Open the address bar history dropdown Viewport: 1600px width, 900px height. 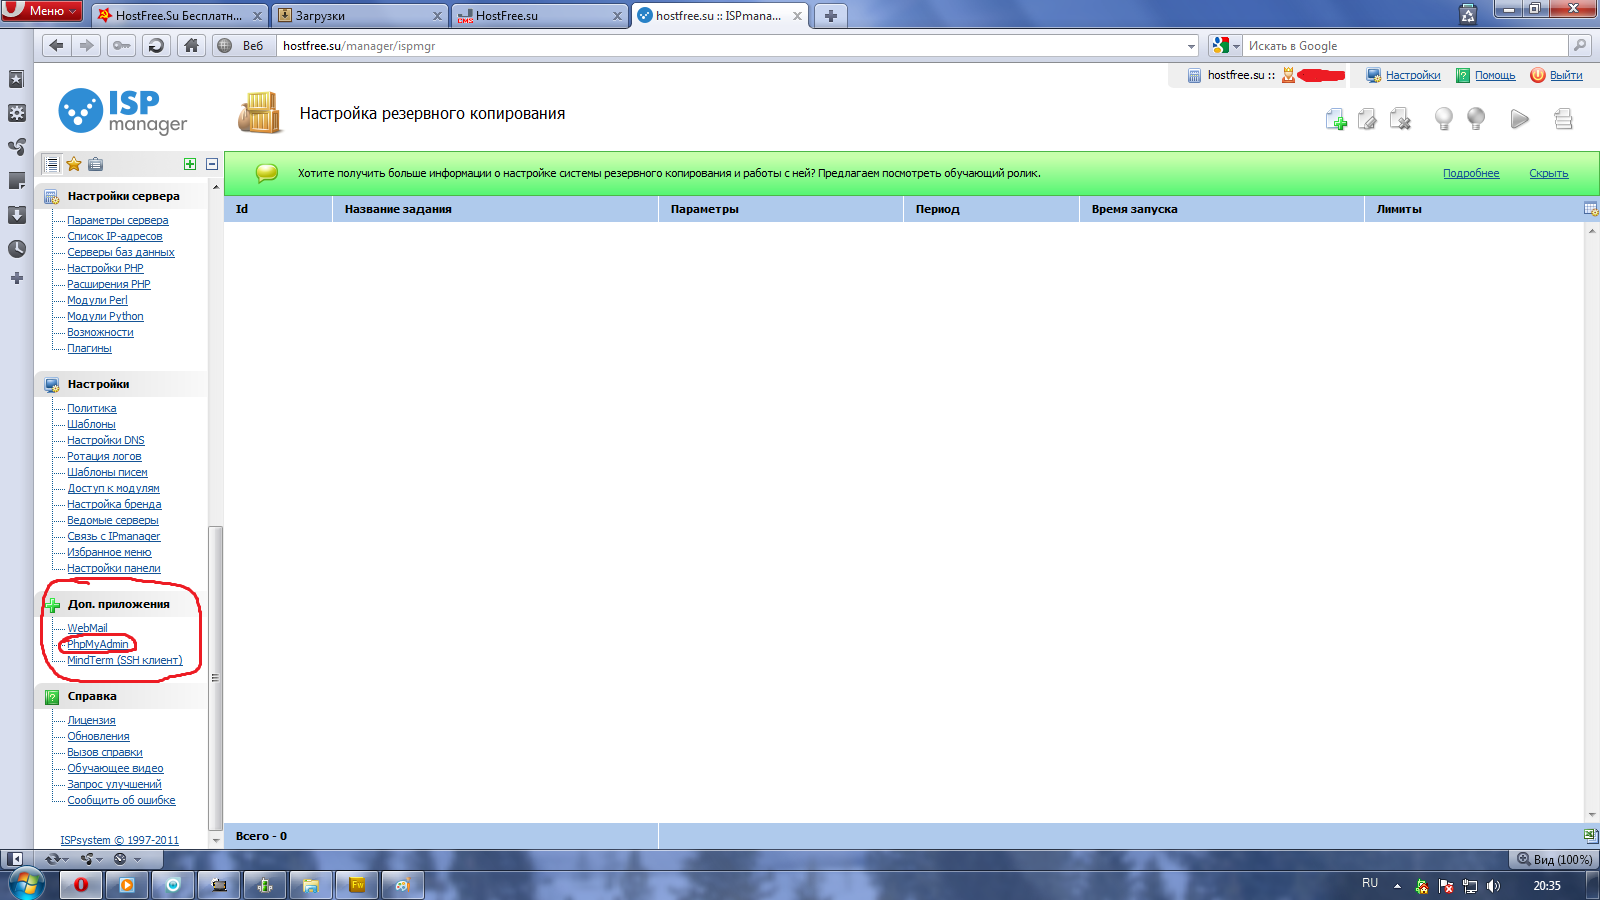coord(1191,46)
